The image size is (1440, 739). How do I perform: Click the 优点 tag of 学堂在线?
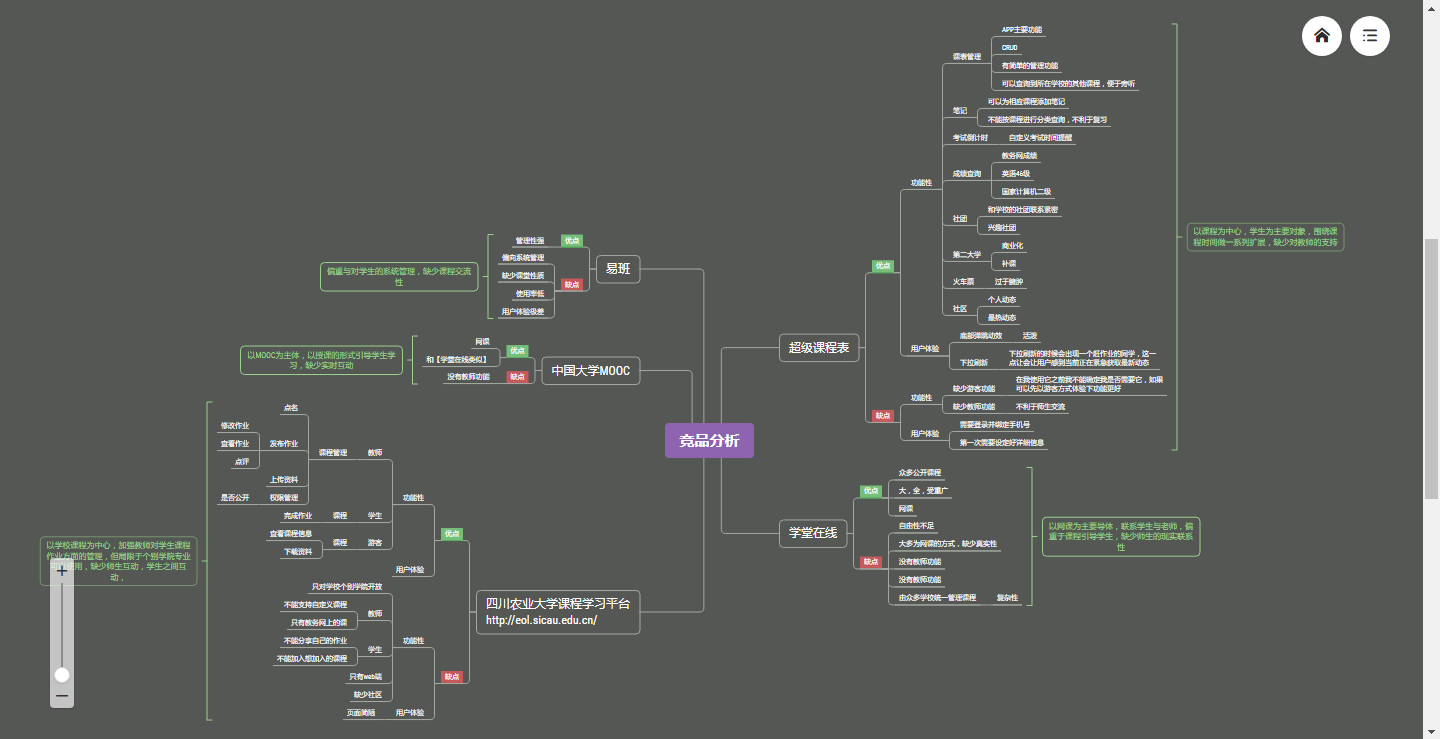click(x=871, y=491)
